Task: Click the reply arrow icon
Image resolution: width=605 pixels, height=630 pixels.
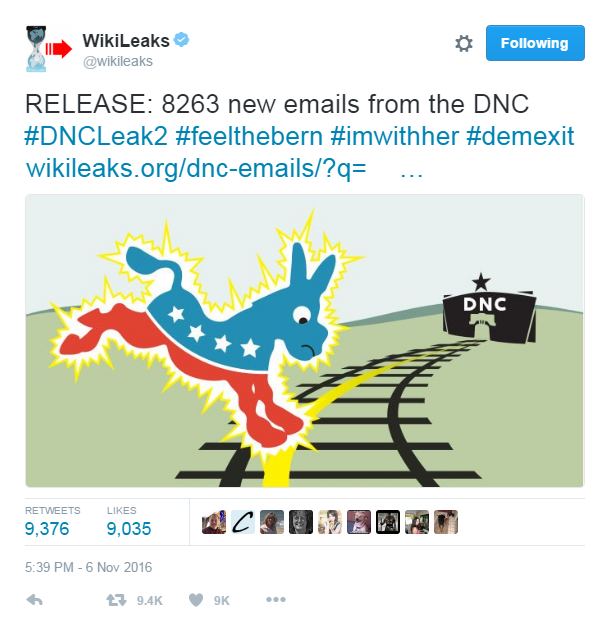Action: click(x=35, y=600)
